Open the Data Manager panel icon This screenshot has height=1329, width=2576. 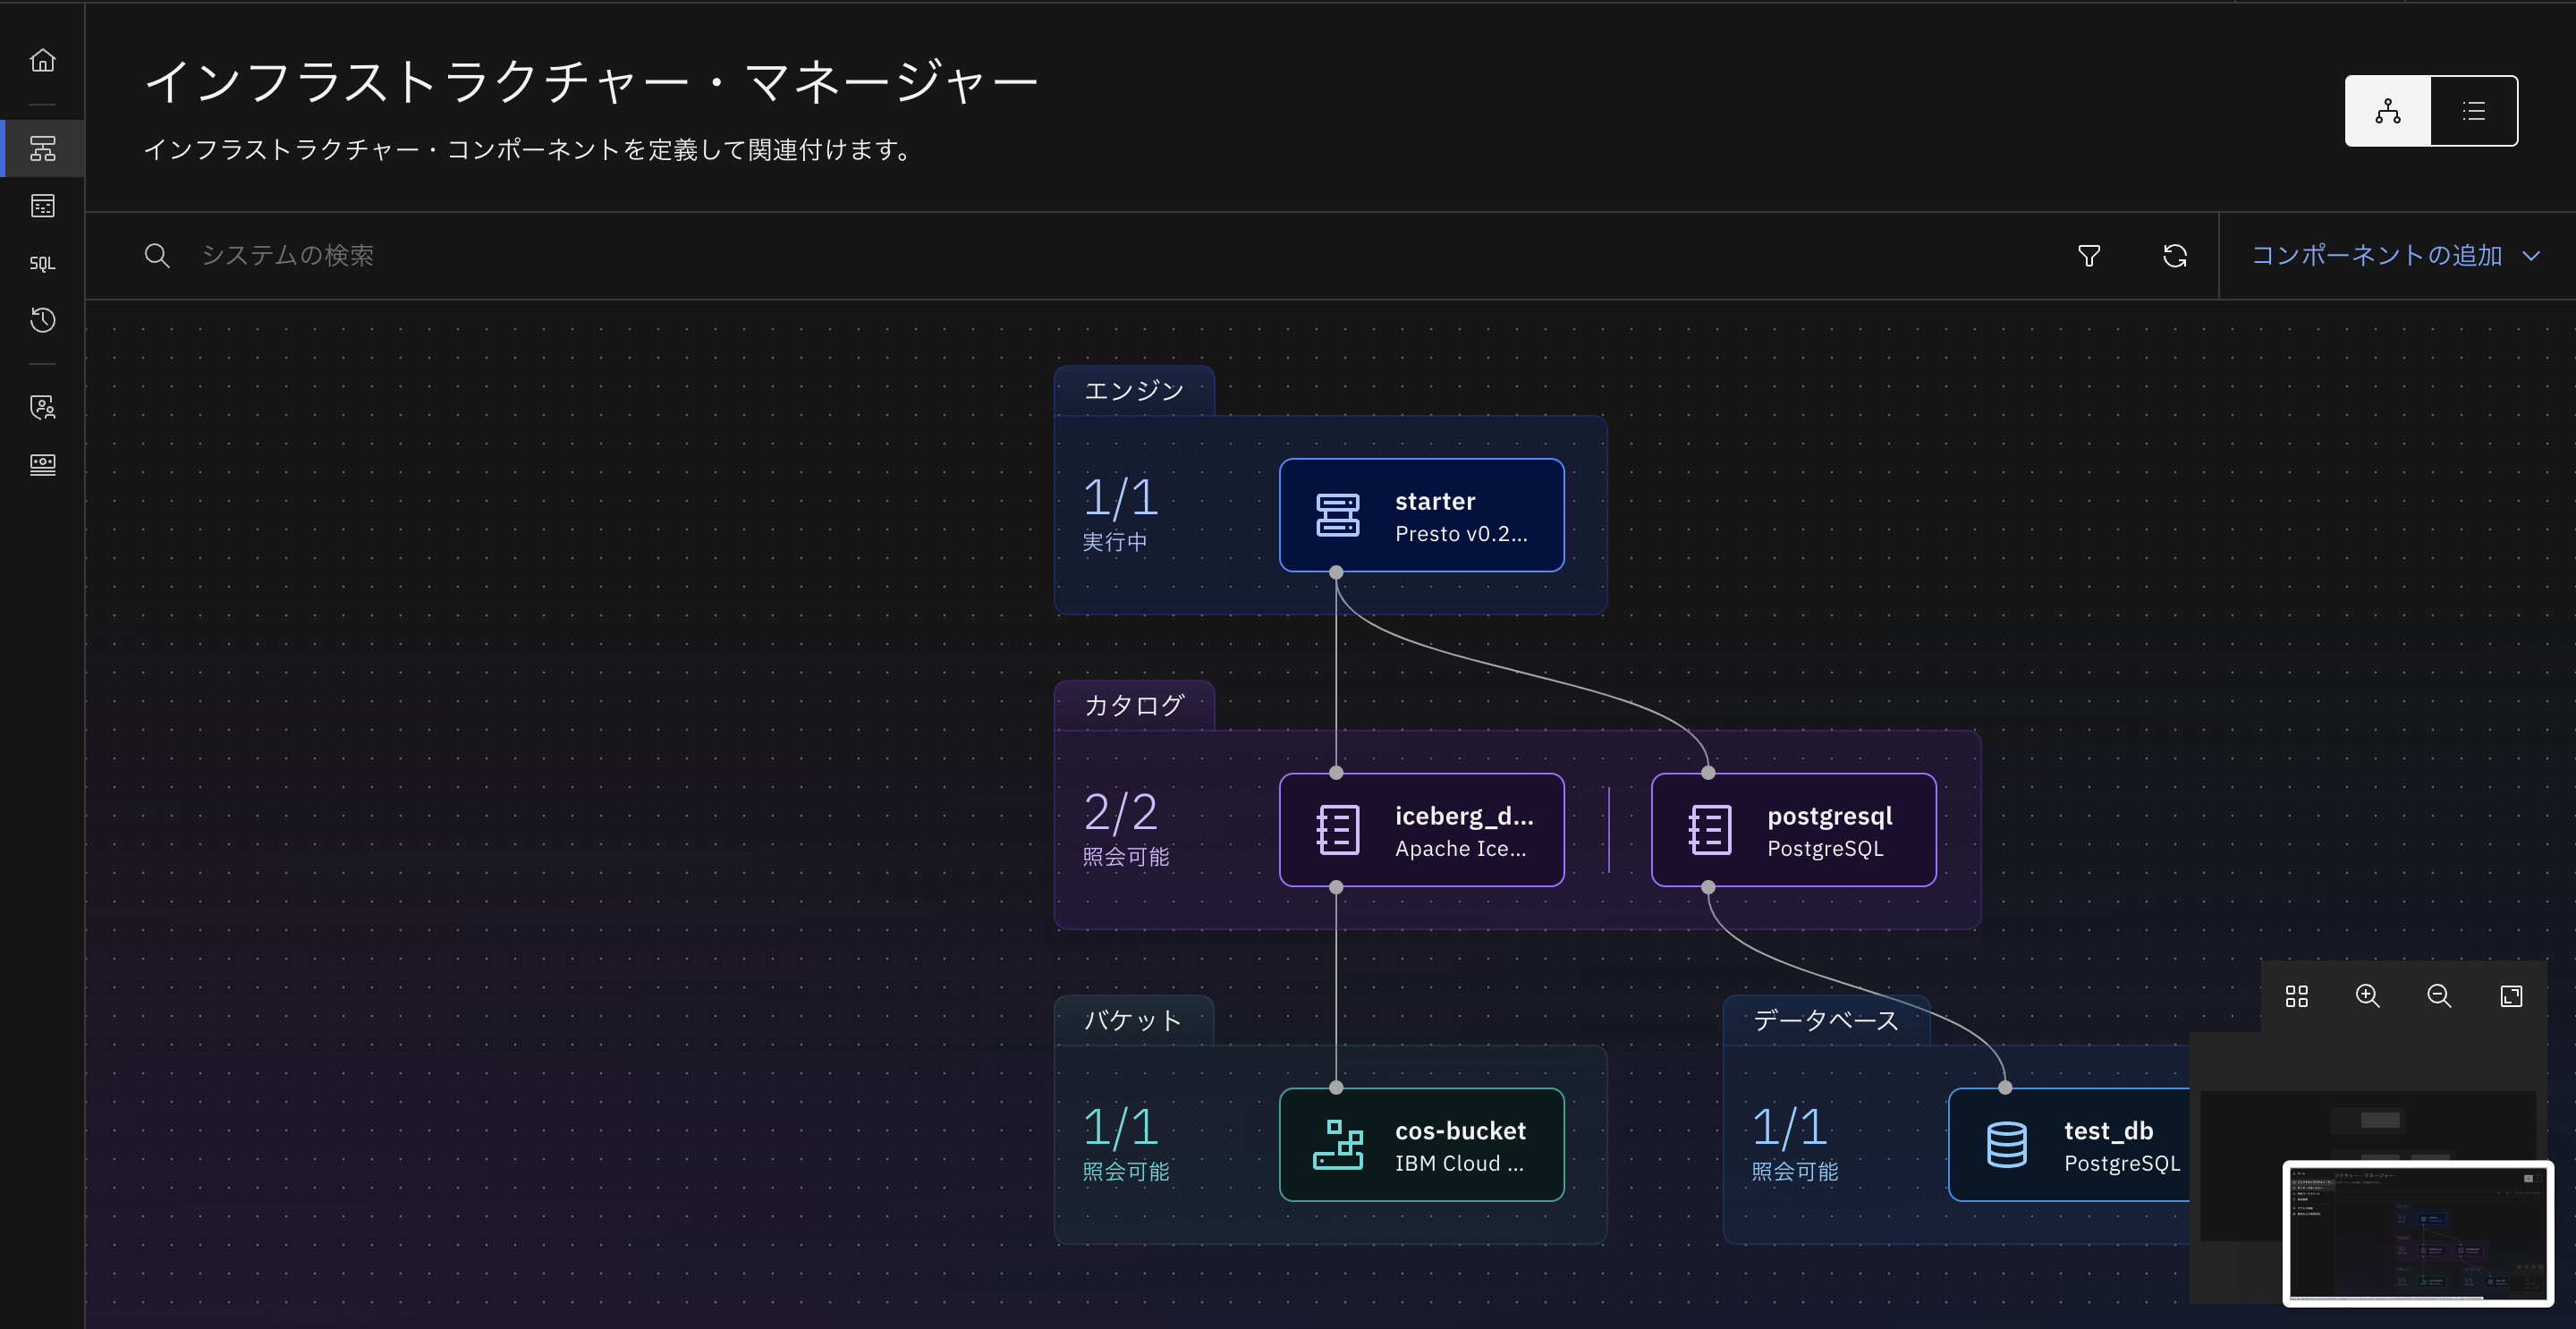[x=43, y=205]
